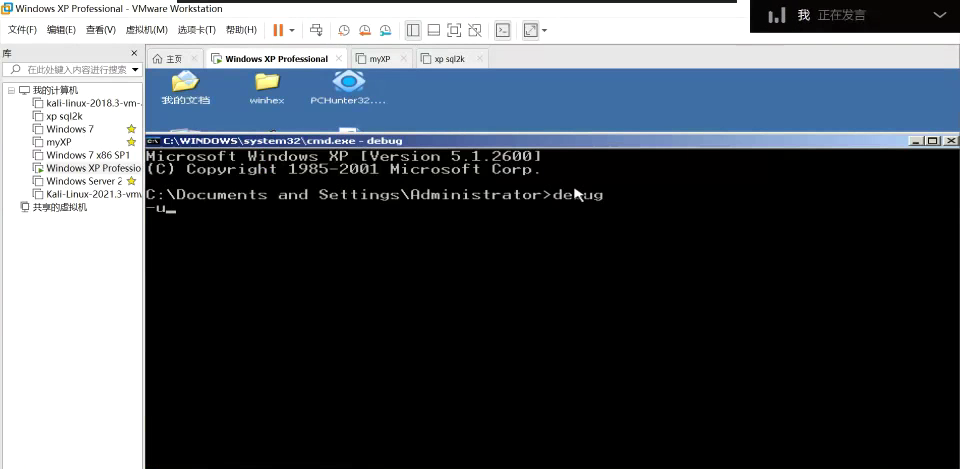960x469 pixels.
Task: Close the Windows XP Professional tab
Action: coord(339,59)
